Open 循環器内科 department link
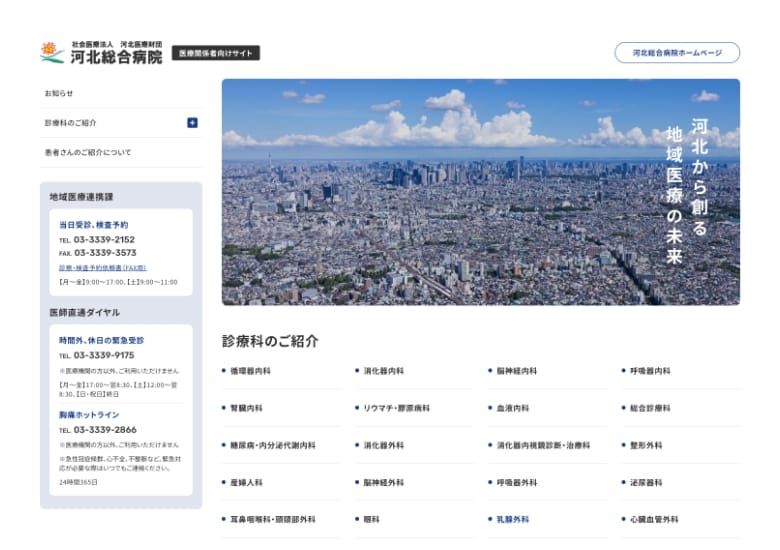Screen dimensions: 780x550 click(250, 371)
